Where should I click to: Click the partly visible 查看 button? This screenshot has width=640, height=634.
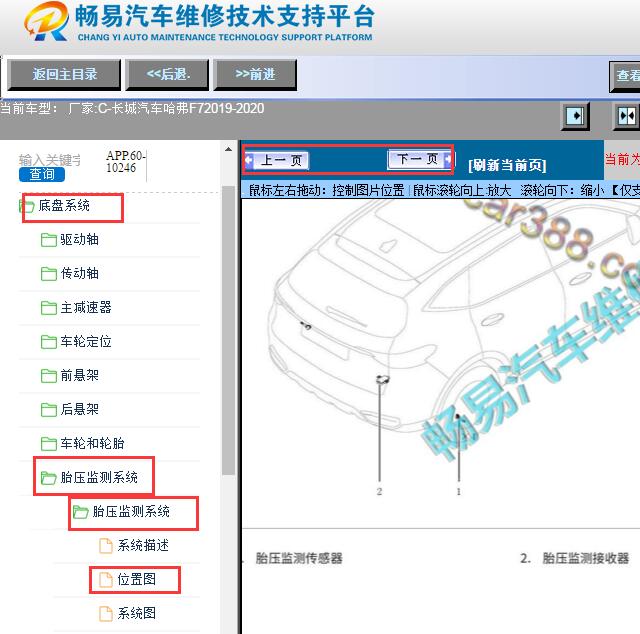click(625, 76)
